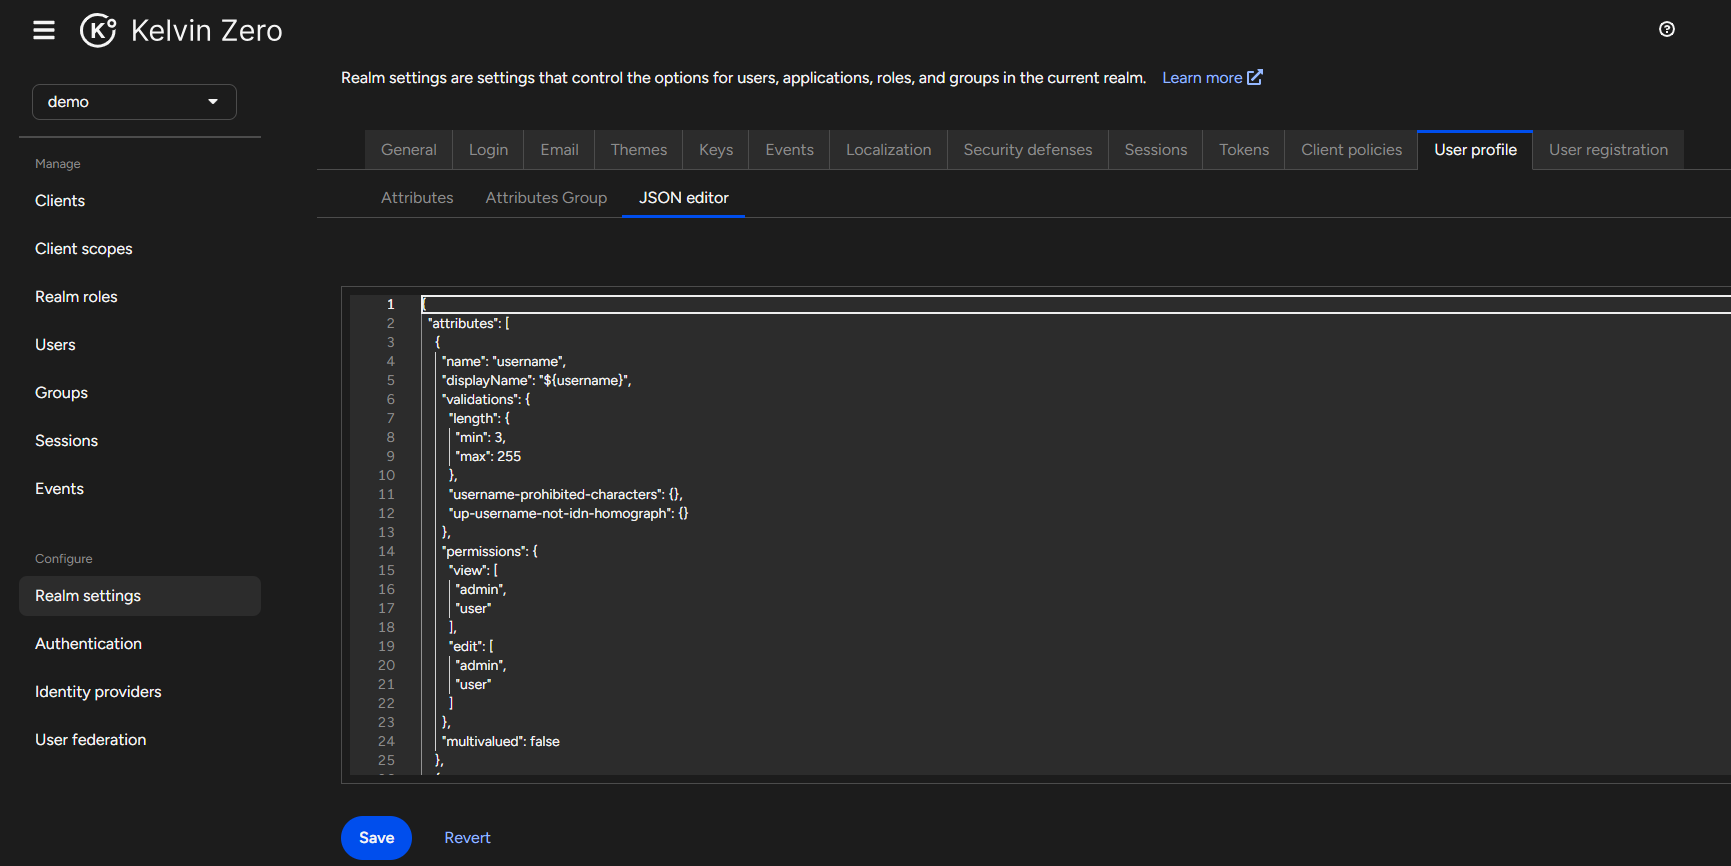Open Realm roles page
The image size is (1731, 866).
(76, 297)
